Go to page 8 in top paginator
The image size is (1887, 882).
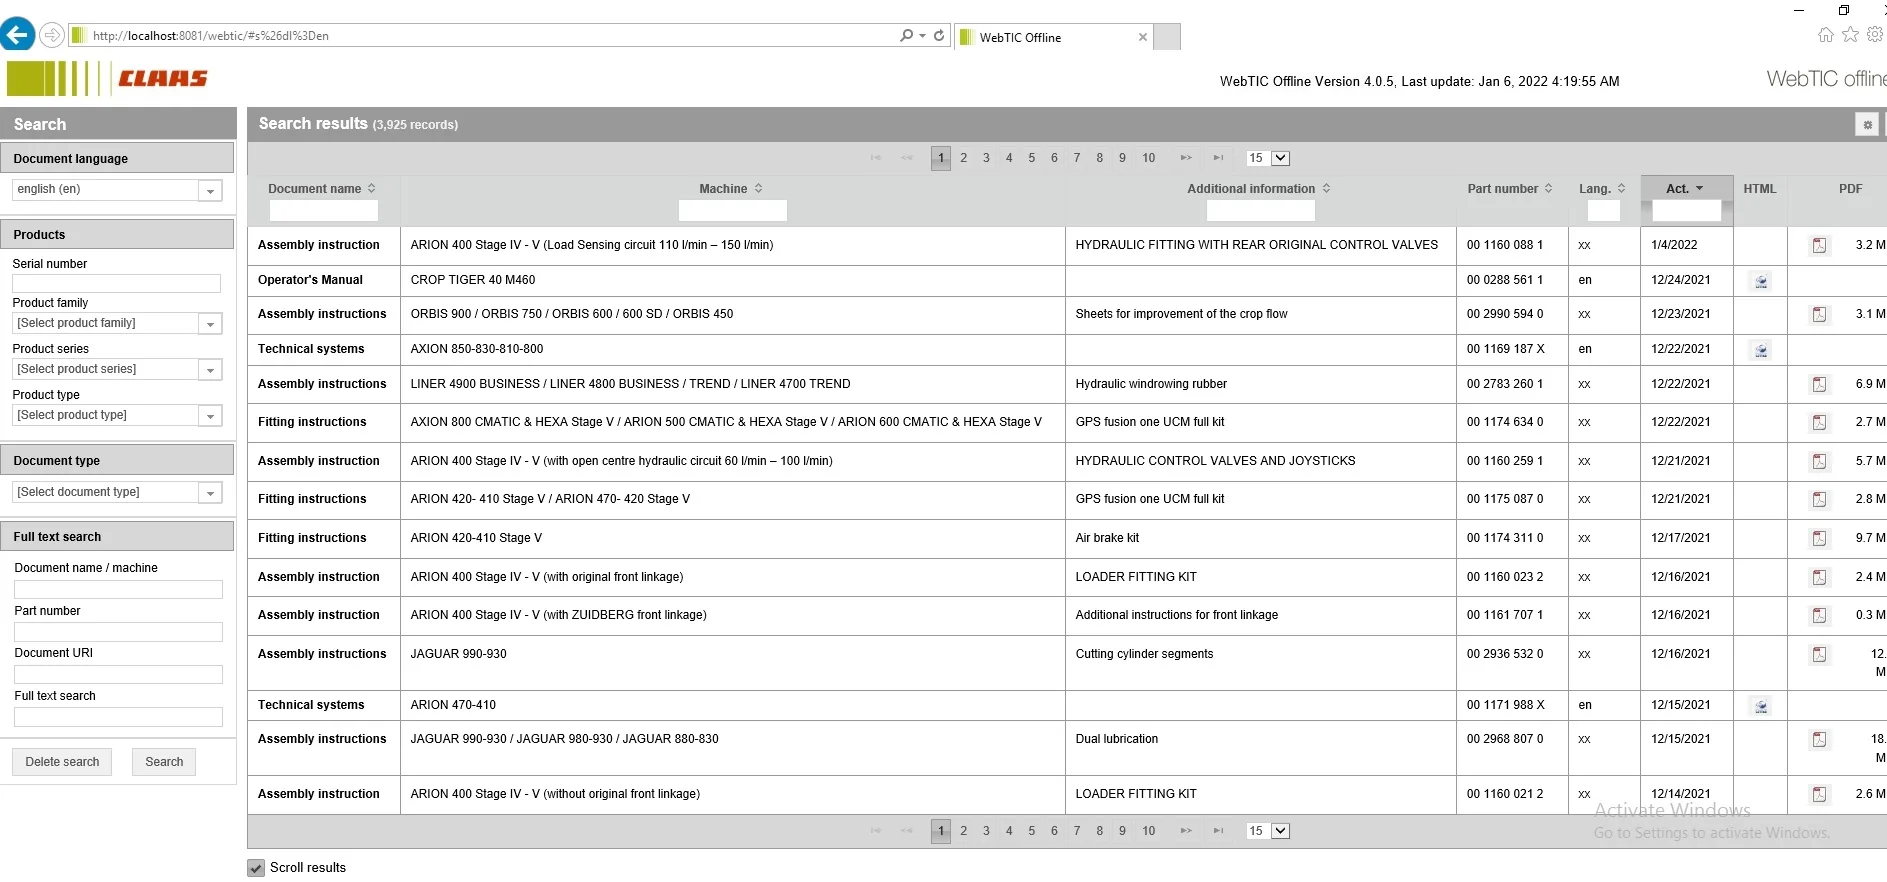click(1100, 158)
